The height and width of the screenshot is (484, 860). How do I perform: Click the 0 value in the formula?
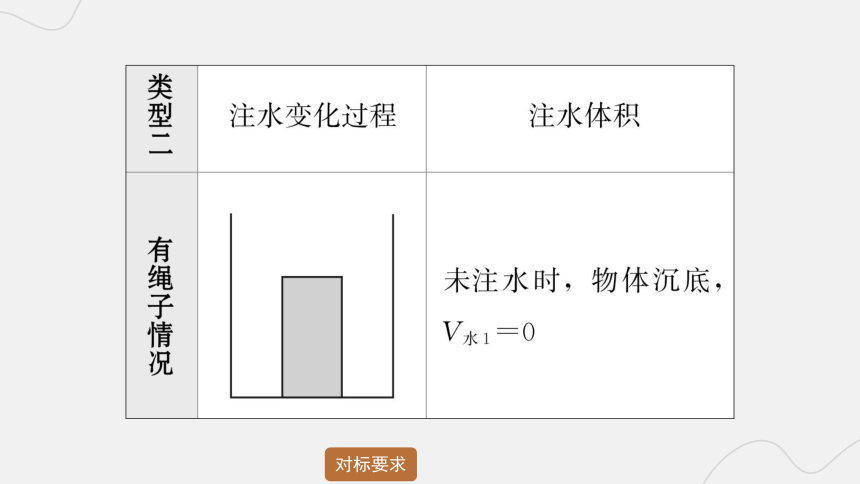click(x=528, y=332)
